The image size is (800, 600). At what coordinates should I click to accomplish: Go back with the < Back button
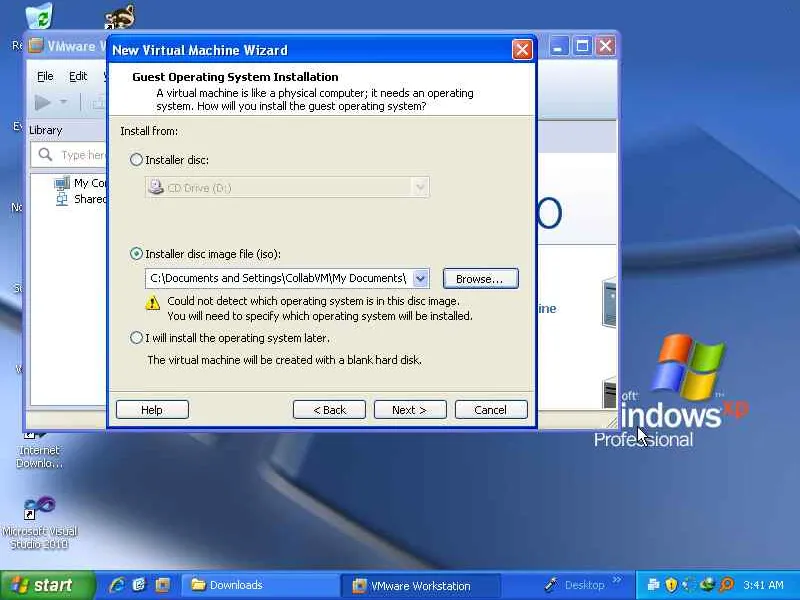(x=329, y=410)
